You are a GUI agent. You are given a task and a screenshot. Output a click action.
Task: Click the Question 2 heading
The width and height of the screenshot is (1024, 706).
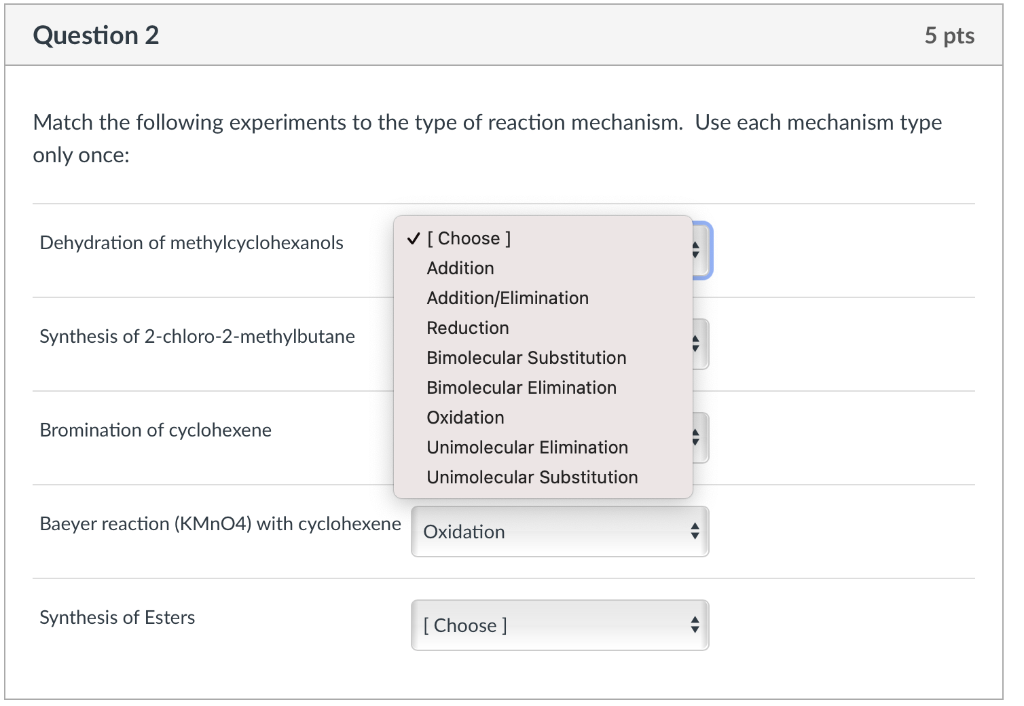(96, 36)
